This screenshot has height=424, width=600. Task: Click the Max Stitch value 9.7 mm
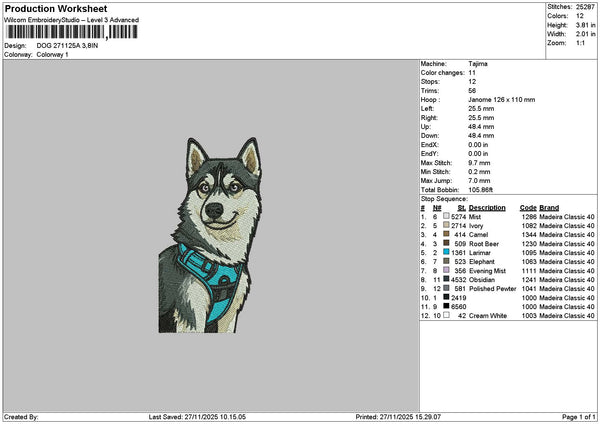point(479,163)
